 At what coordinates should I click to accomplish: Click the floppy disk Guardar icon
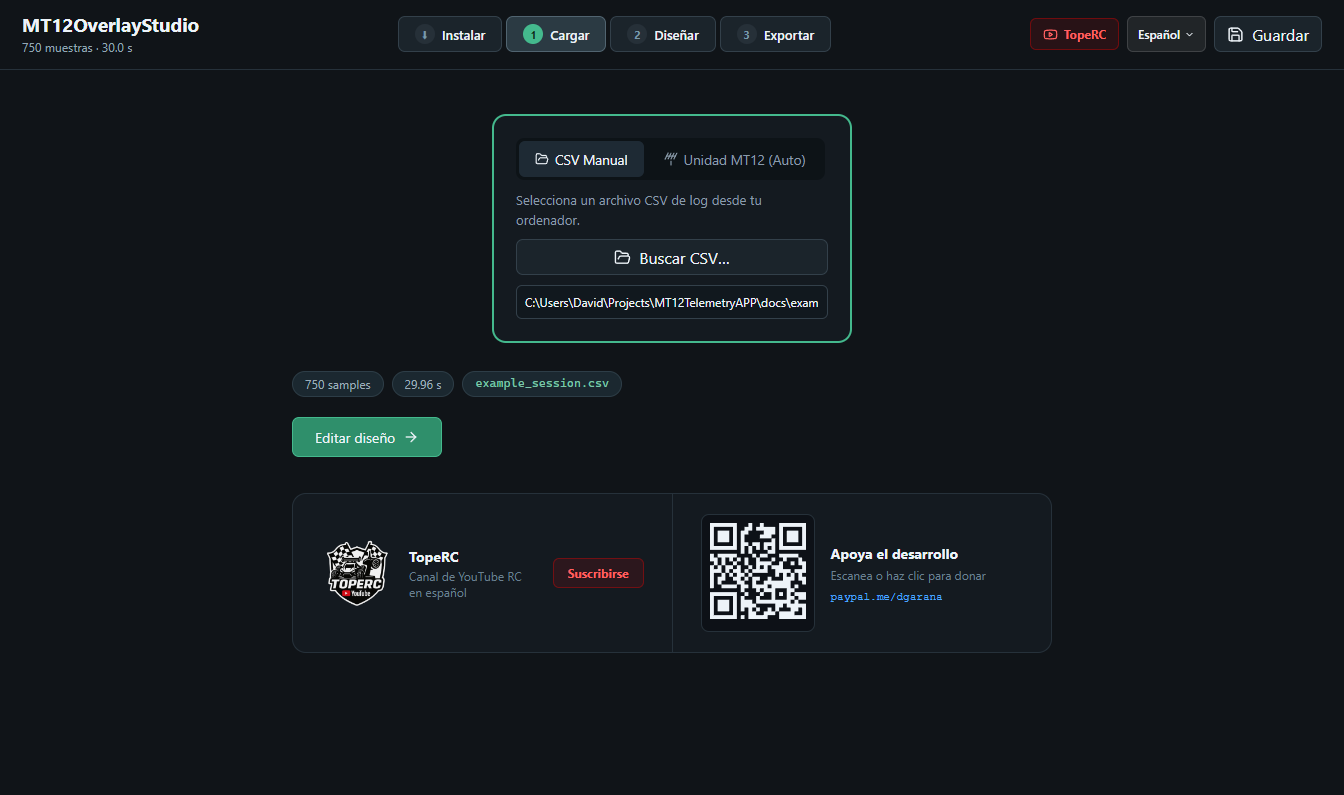[x=1235, y=35]
